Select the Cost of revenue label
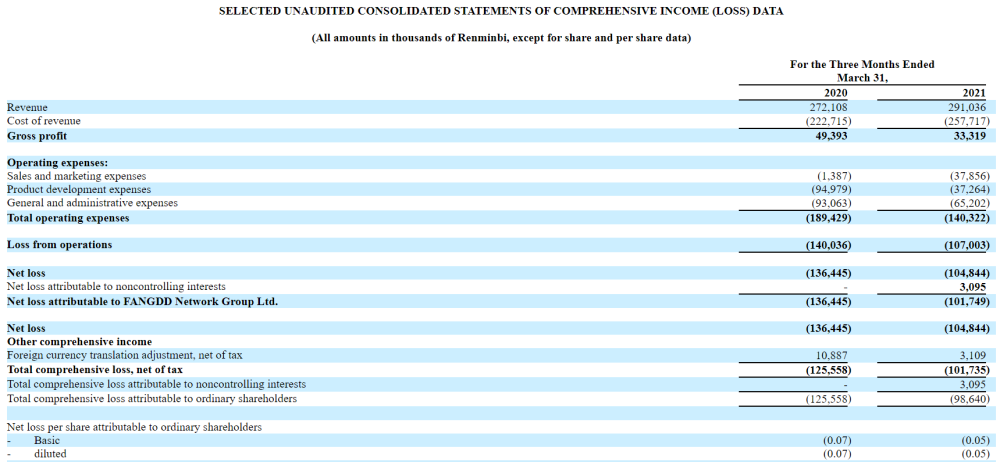Screen dimensions: 1000x462 (44, 121)
